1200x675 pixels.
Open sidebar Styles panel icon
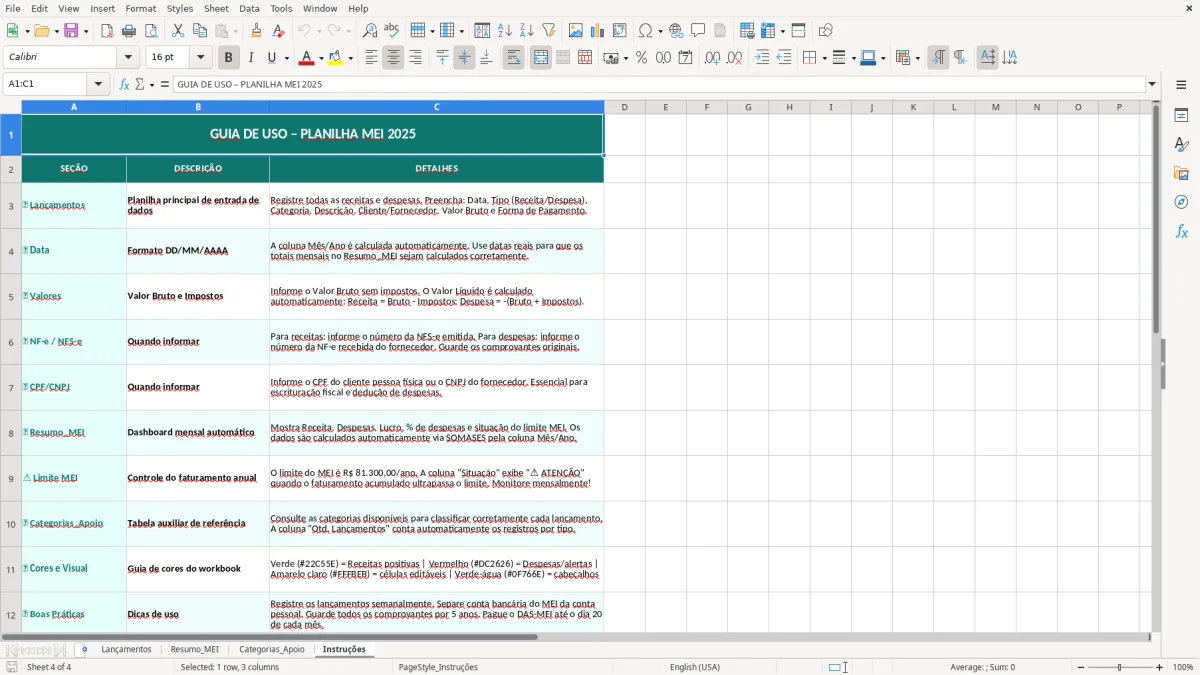pos(1181,145)
